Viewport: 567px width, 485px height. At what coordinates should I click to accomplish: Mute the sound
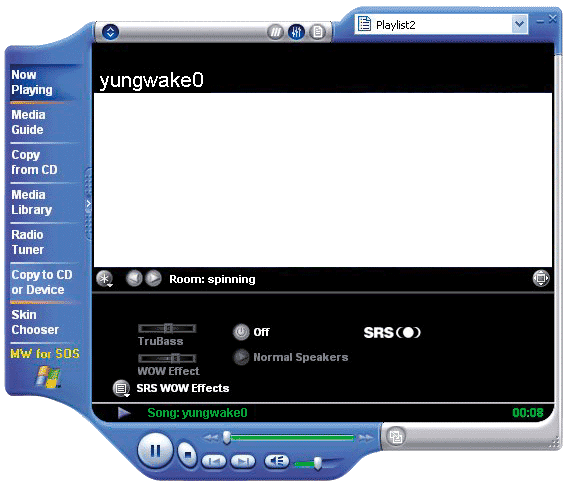click(277, 461)
